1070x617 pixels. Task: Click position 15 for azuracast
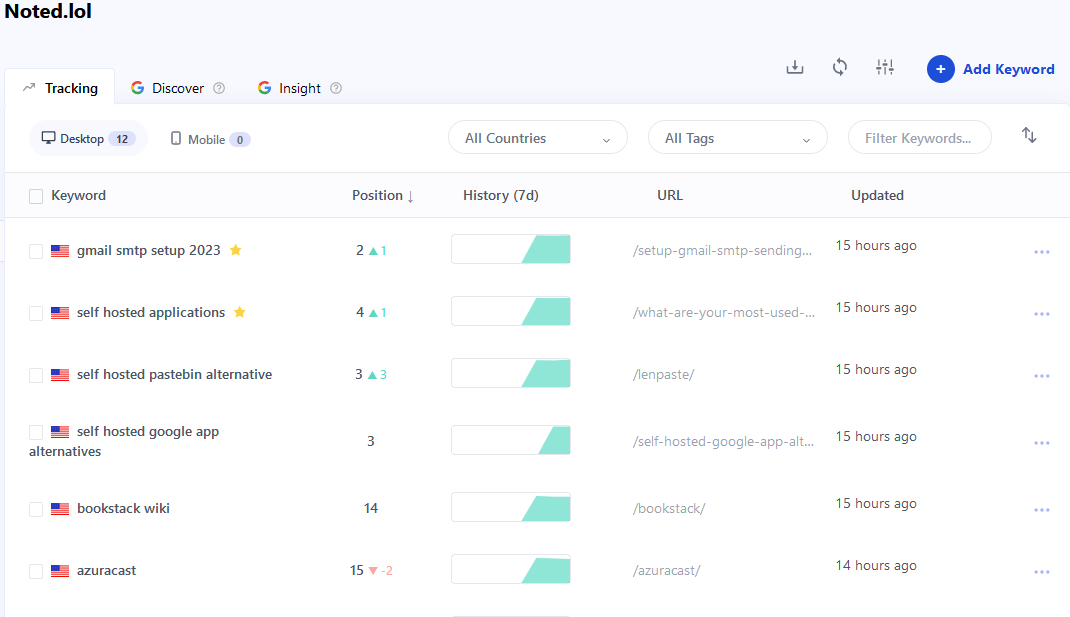pyautogui.click(x=357, y=570)
